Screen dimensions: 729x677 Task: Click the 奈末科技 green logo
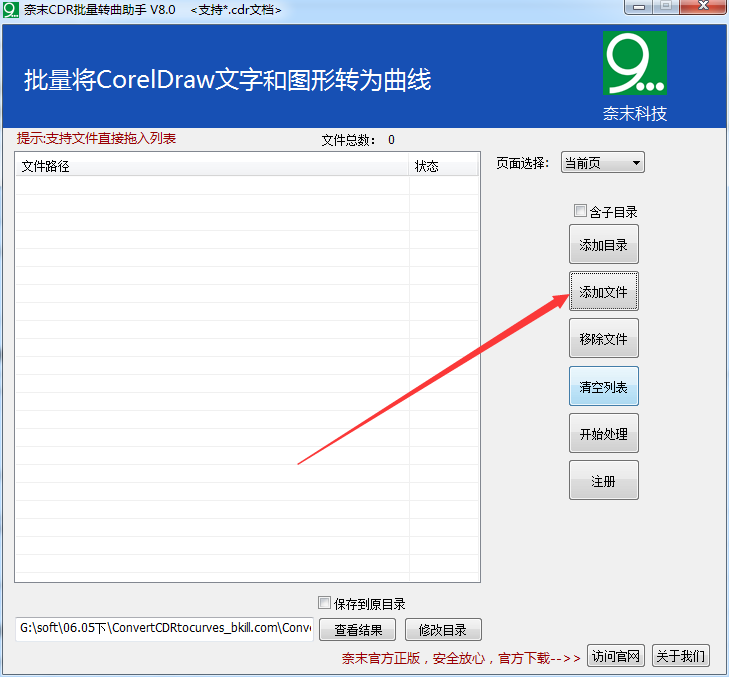pyautogui.click(x=635, y=63)
